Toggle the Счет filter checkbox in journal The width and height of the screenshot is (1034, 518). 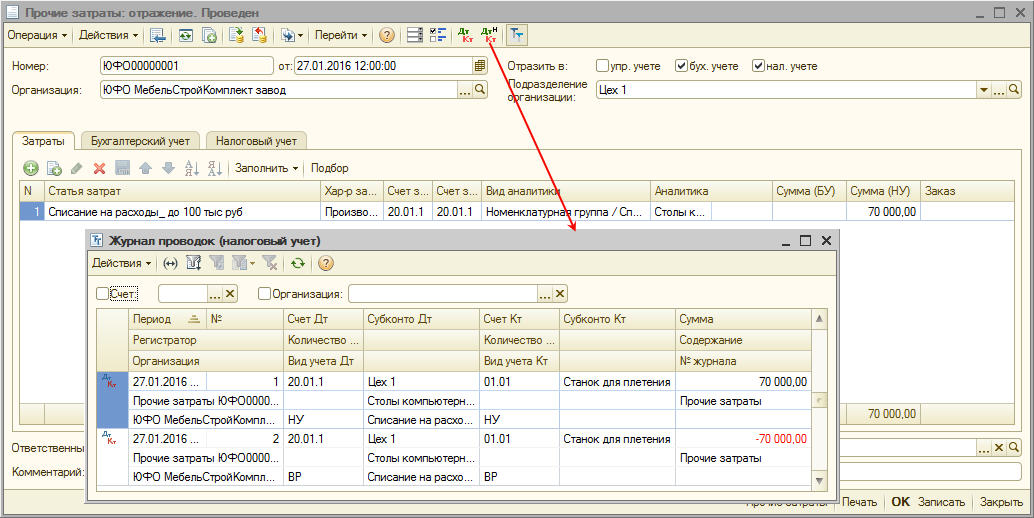tap(102, 294)
